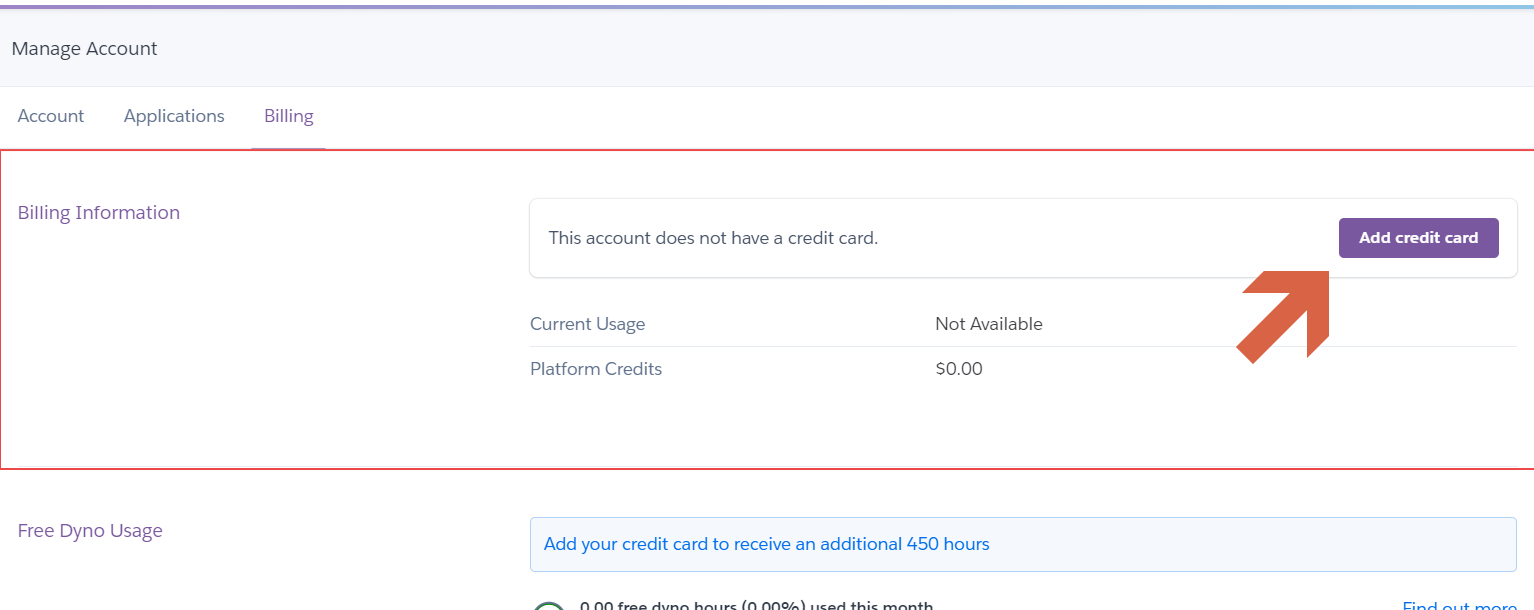Select the Current Usage row label
Image resolution: width=1534 pixels, height=610 pixels.
[587, 324]
